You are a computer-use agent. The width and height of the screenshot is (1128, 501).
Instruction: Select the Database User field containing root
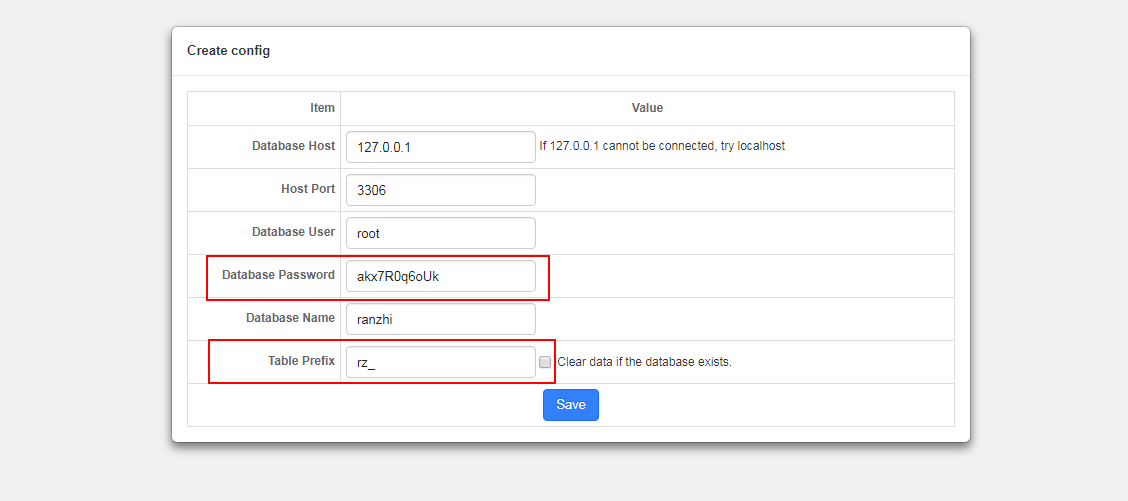click(x=440, y=233)
